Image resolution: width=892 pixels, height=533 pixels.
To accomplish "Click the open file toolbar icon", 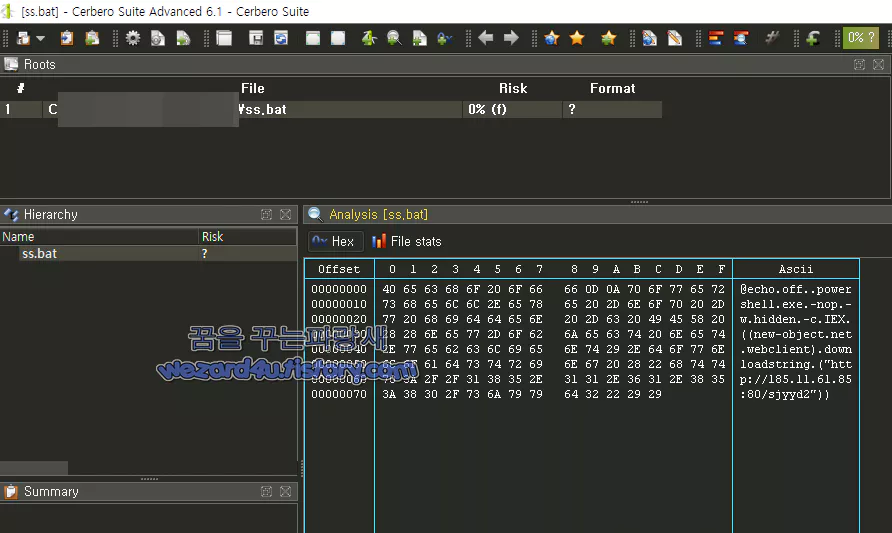I will [x=23, y=38].
